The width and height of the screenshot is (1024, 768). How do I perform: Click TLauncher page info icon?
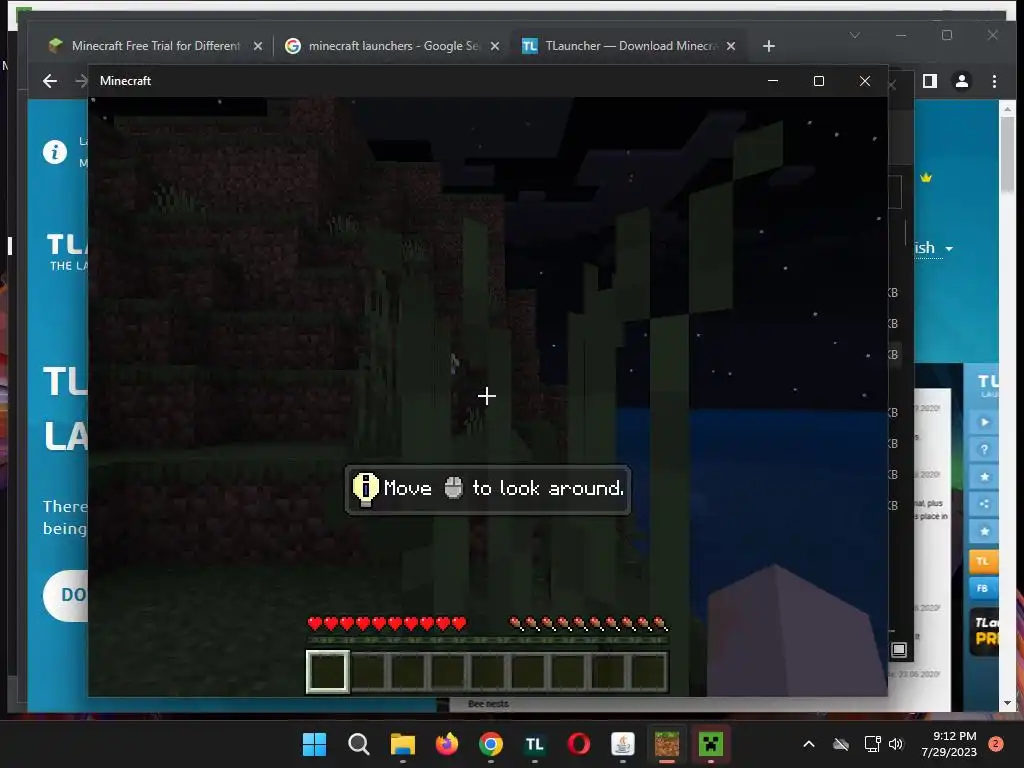[x=55, y=152]
